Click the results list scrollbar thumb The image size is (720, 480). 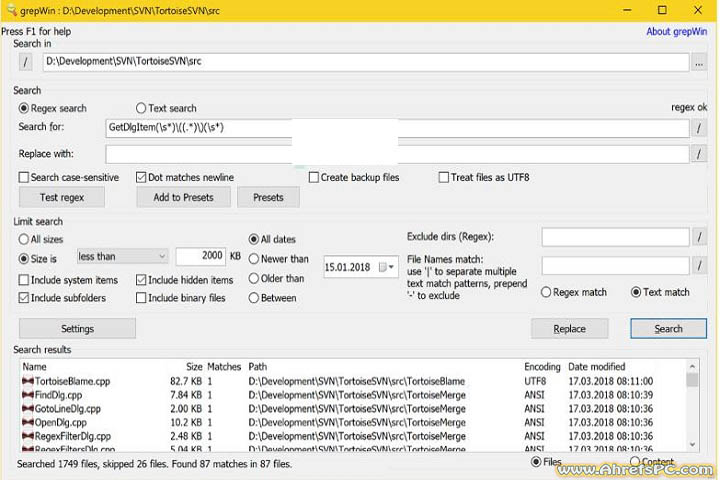[692, 380]
